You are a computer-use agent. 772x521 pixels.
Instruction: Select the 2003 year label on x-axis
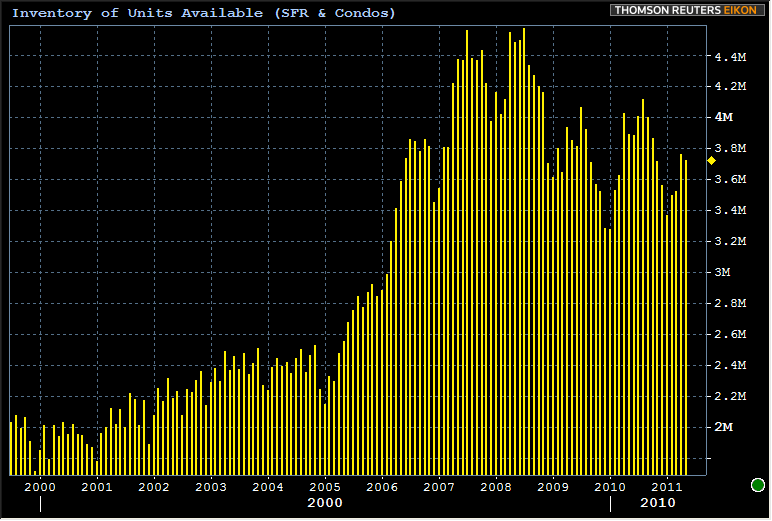(211, 487)
